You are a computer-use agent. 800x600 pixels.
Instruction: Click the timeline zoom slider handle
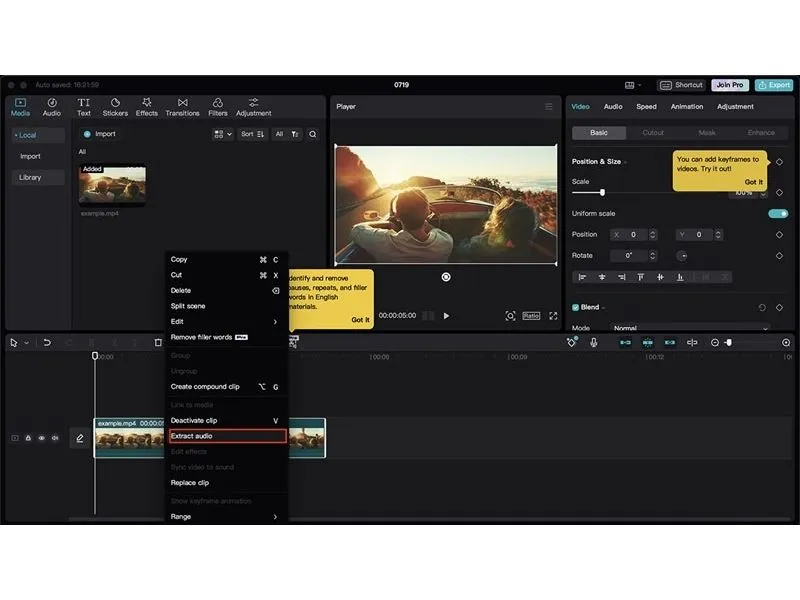coord(729,342)
